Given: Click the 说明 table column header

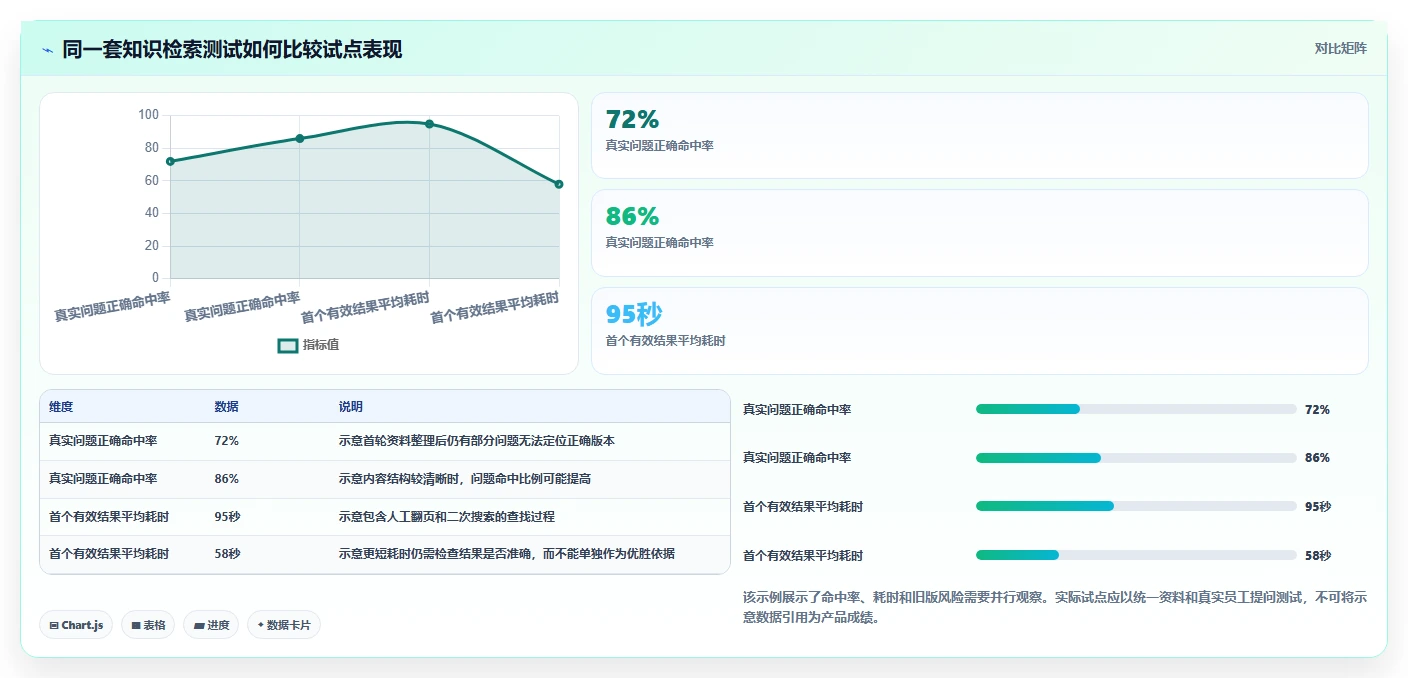Looking at the screenshot, I should [351, 407].
